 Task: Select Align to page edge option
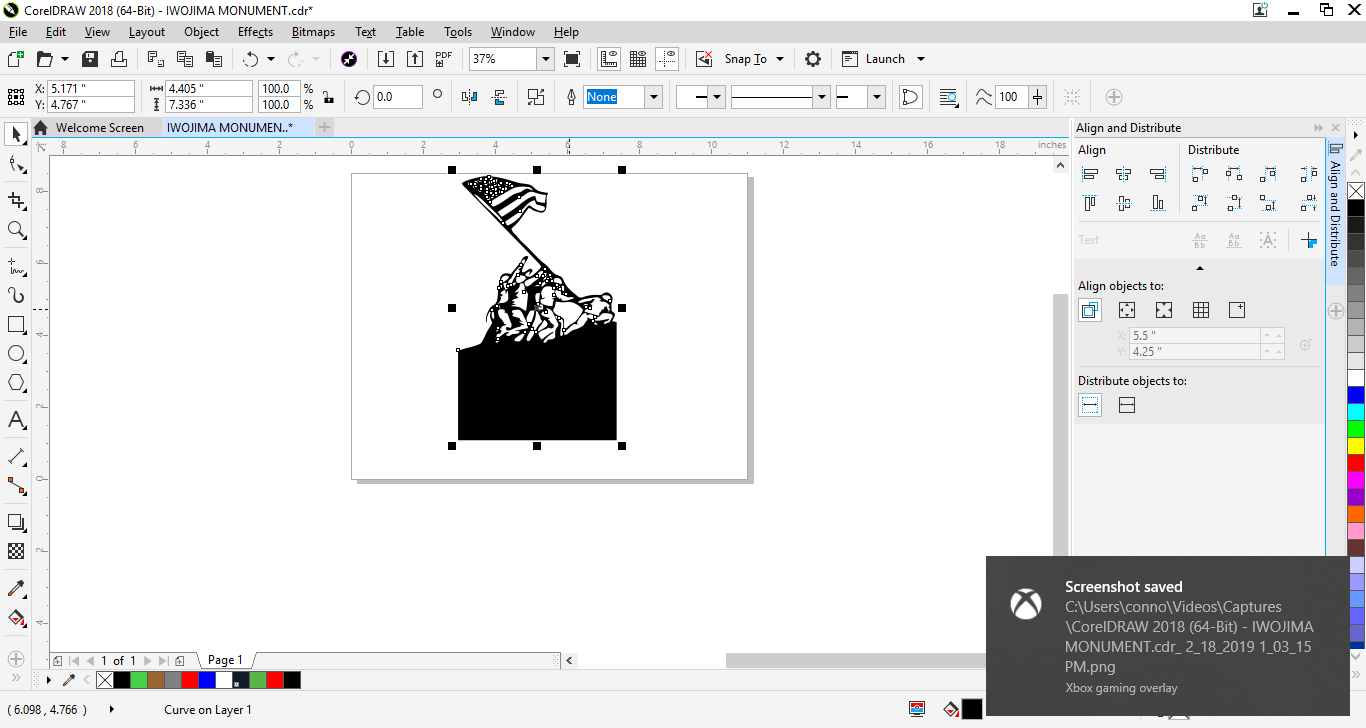coord(1127,310)
